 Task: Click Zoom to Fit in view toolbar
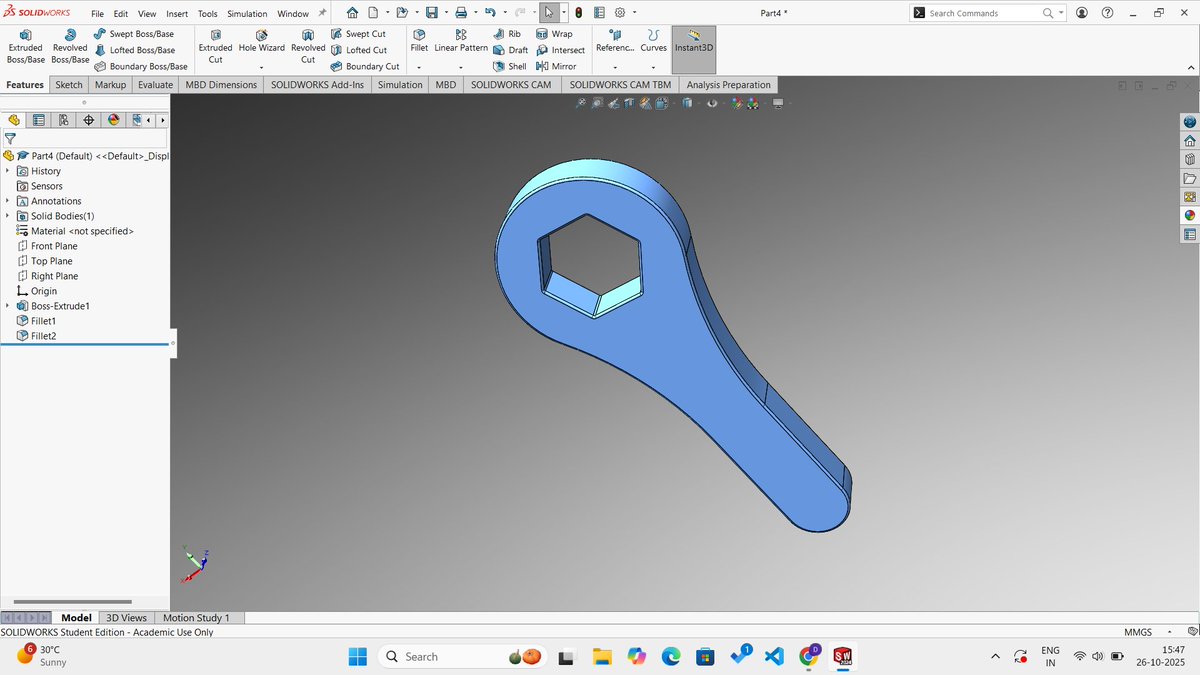coord(580,103)
